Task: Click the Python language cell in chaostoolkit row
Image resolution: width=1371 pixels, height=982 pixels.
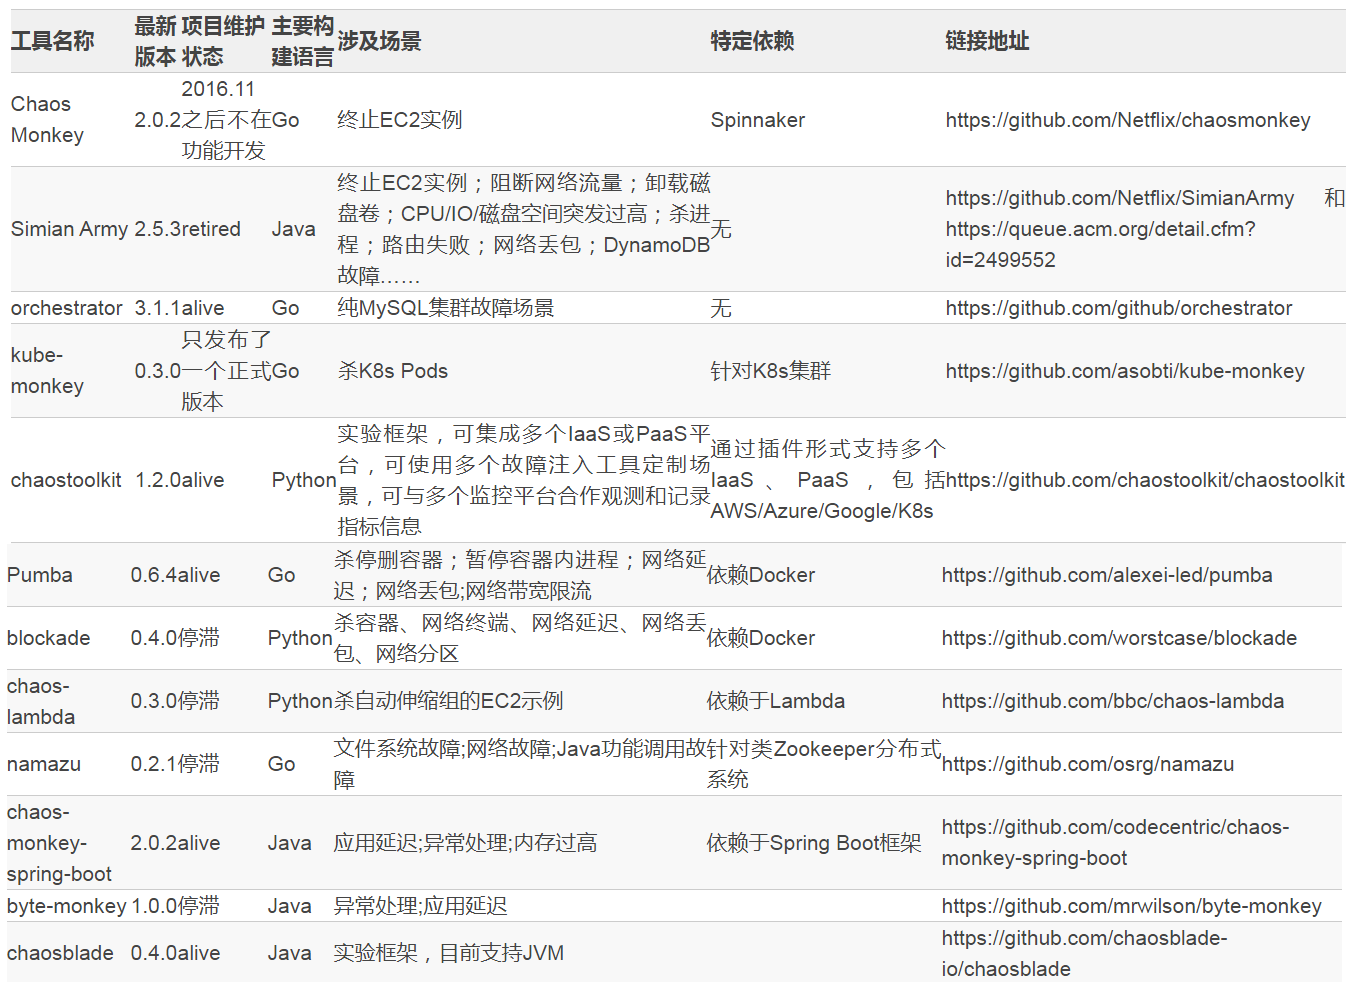Action: tap(304, 480)
